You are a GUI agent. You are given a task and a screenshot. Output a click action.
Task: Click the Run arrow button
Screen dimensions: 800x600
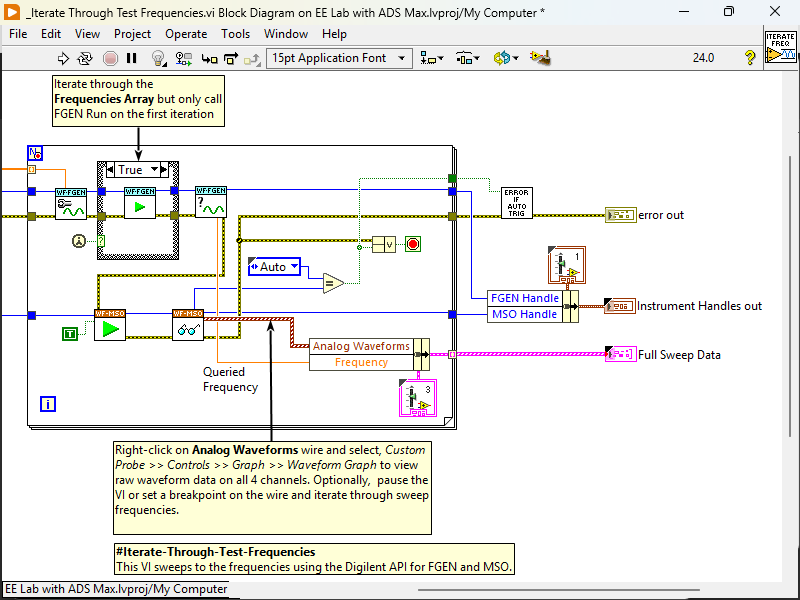63,59
